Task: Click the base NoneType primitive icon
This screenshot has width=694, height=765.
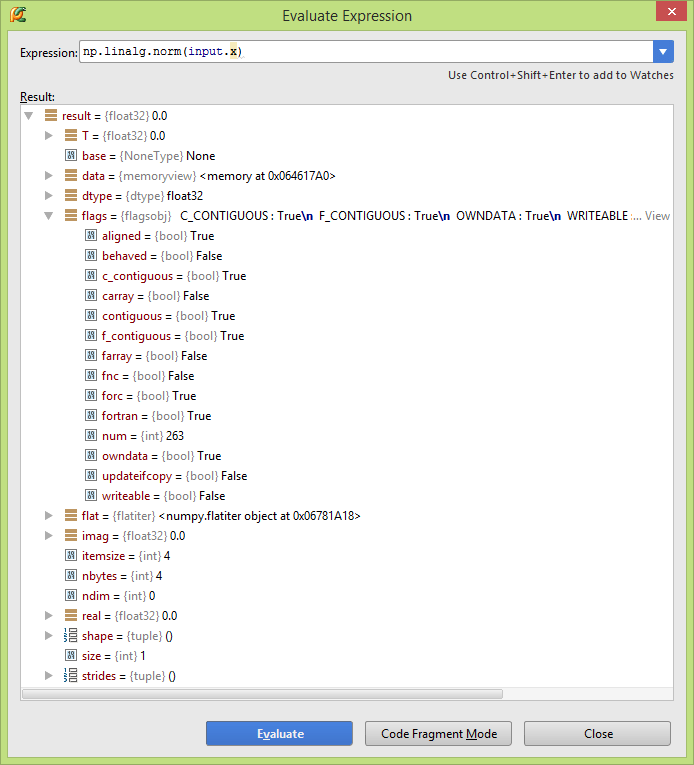Action: coord(71,155)
